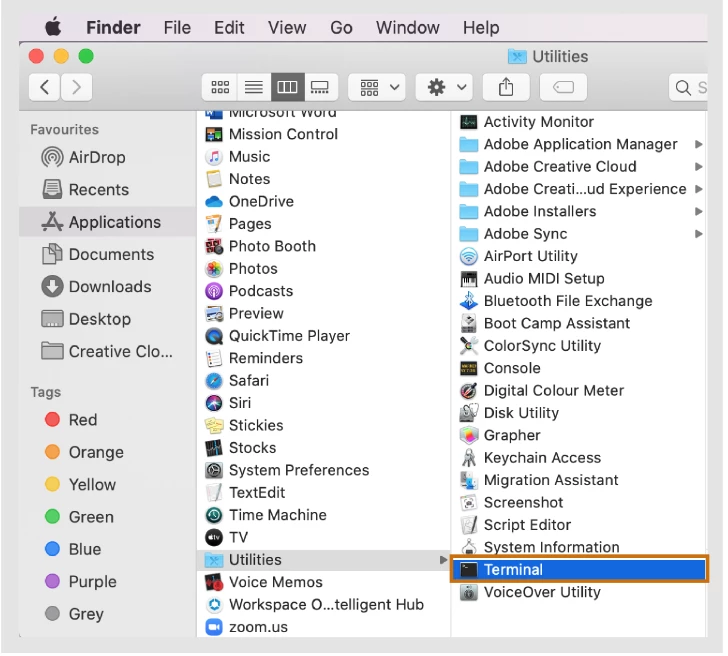728x656 pixels.
Task: Click the Search field
Action: (x=690, y=87)
